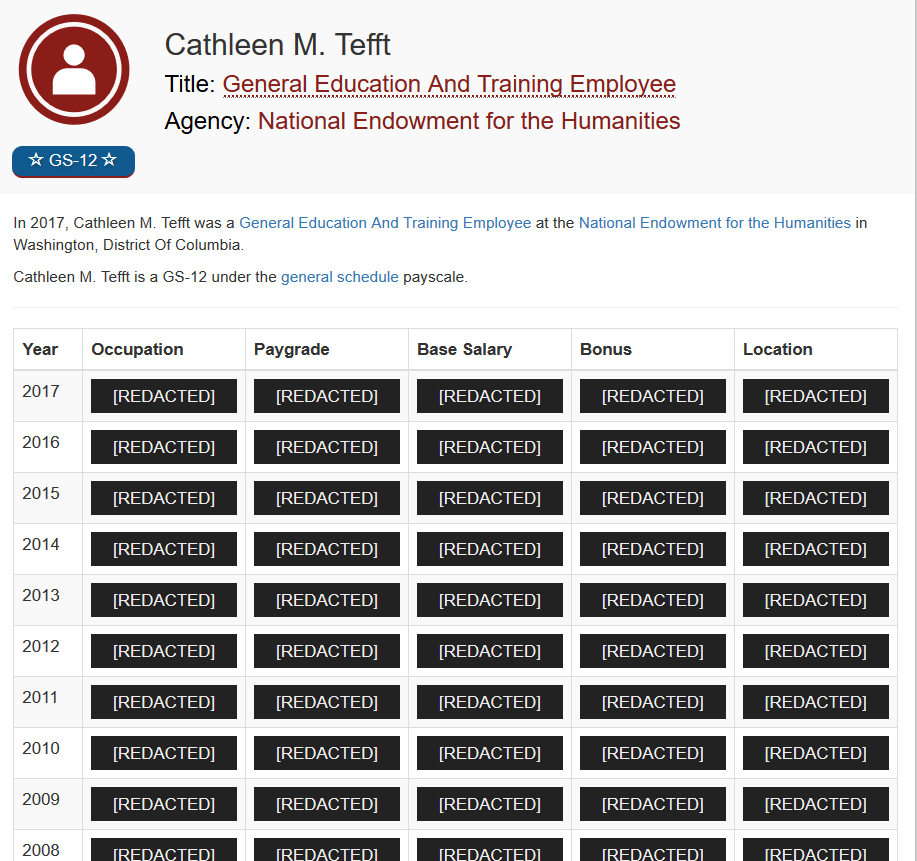
Task: Click the redacted Occupation cell for 2013
Action: click(164, 600)
